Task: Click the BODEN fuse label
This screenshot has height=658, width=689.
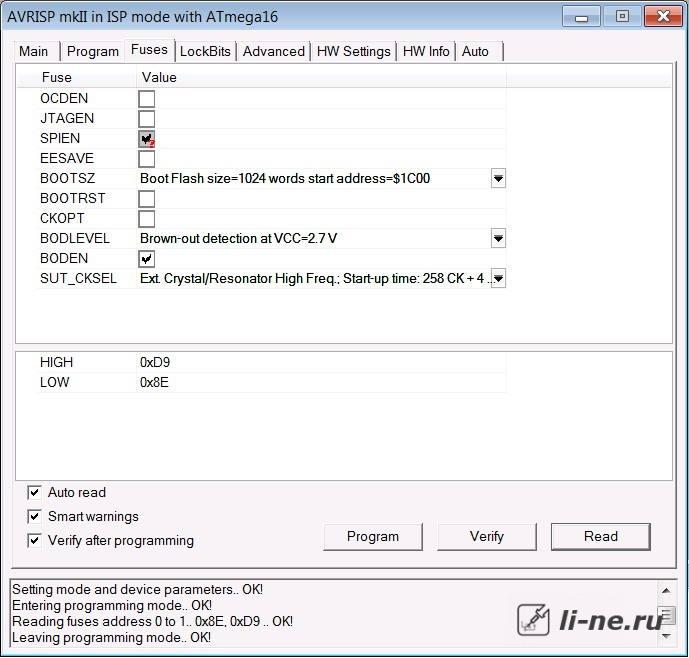Action: coord(64,258)
